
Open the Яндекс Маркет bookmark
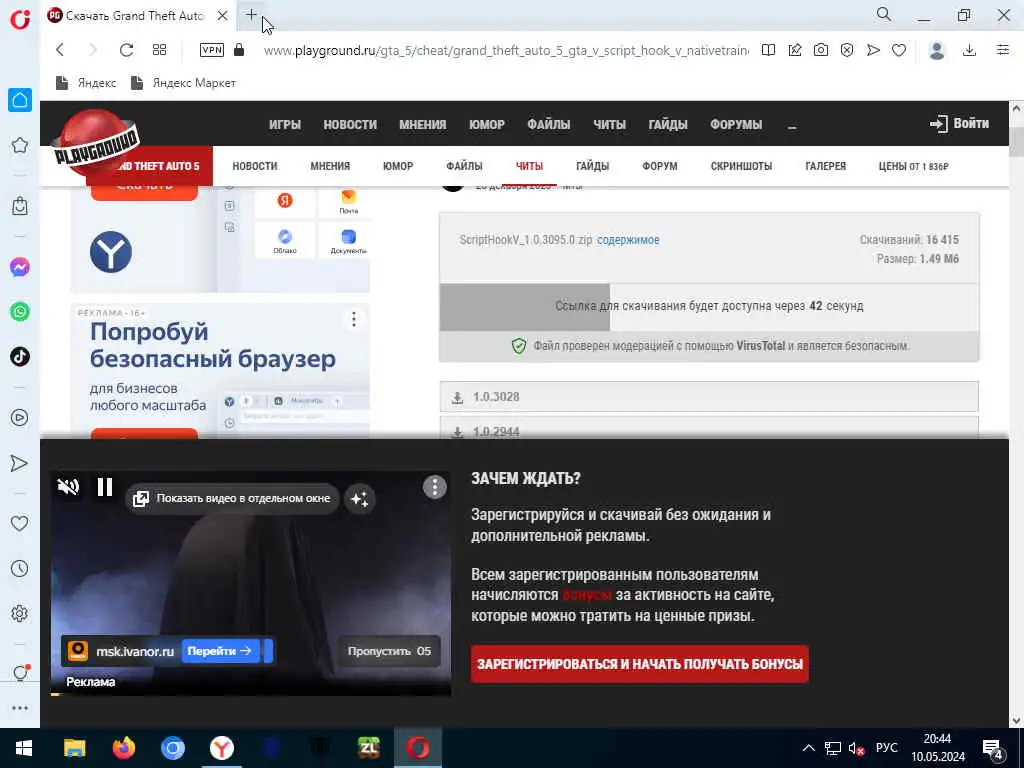[x=184, y=83]
